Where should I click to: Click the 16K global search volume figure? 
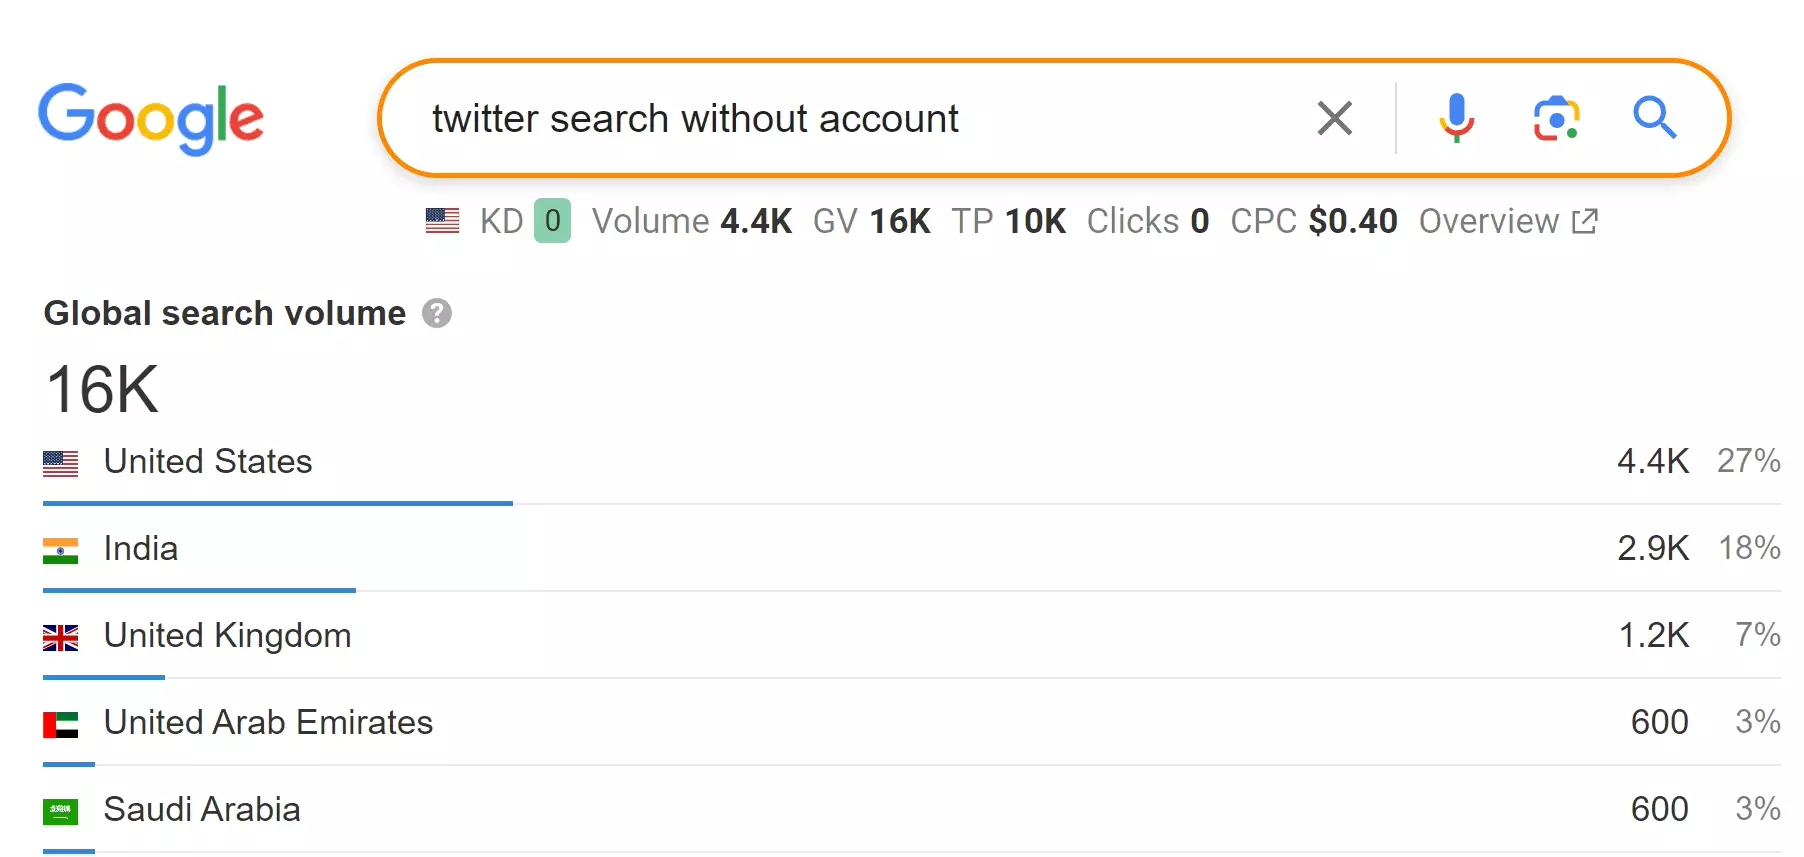100,390
